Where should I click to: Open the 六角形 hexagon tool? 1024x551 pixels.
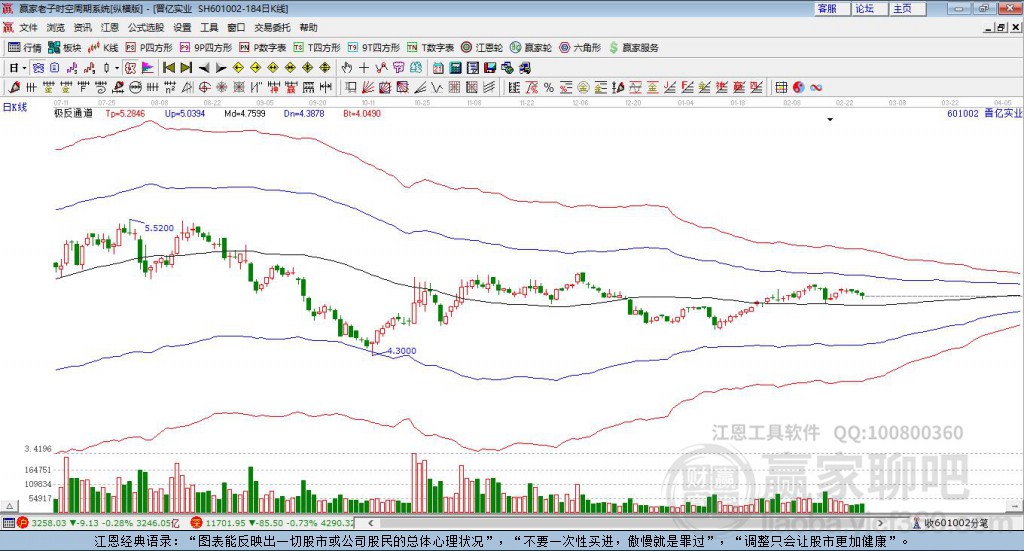pos(579,47)
